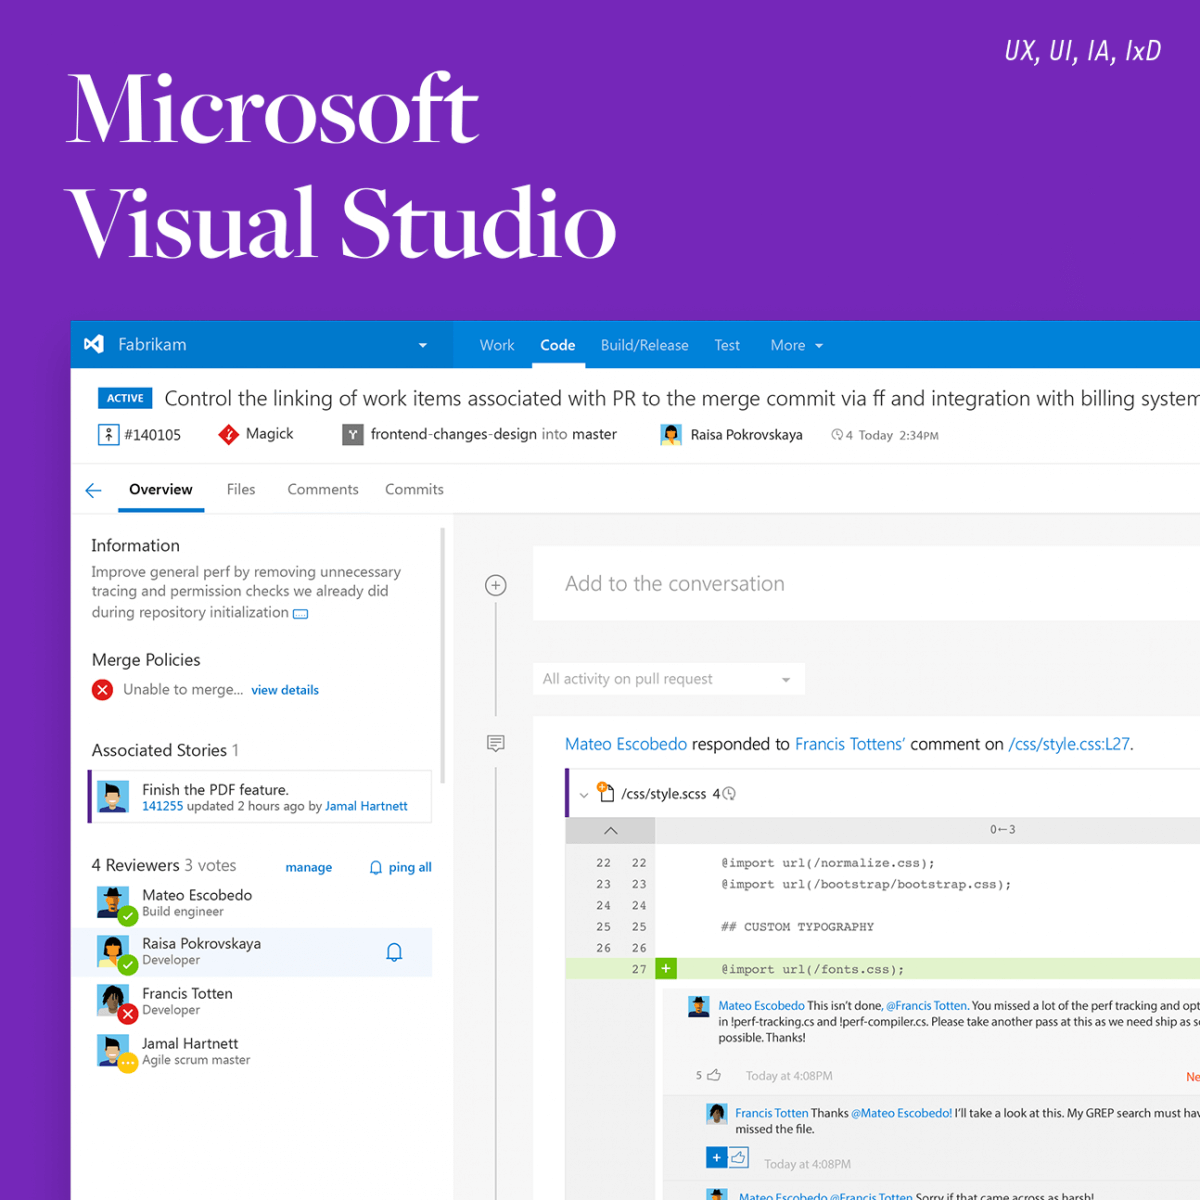Click Raisa Pokrovskaya's avatar in header
Image resolution: width=1200 pixels, height=1200 pixels.
pyautogui.click(x=671, y=434)
